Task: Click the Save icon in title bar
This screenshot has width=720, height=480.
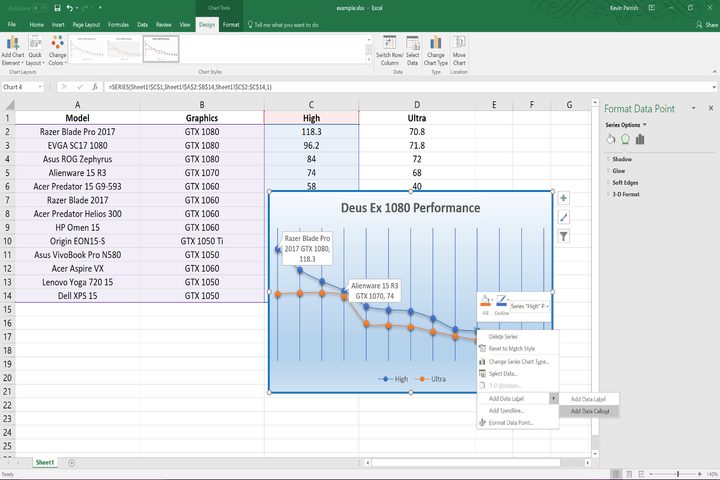Action: pyautogui.click(x=57, y=8)
